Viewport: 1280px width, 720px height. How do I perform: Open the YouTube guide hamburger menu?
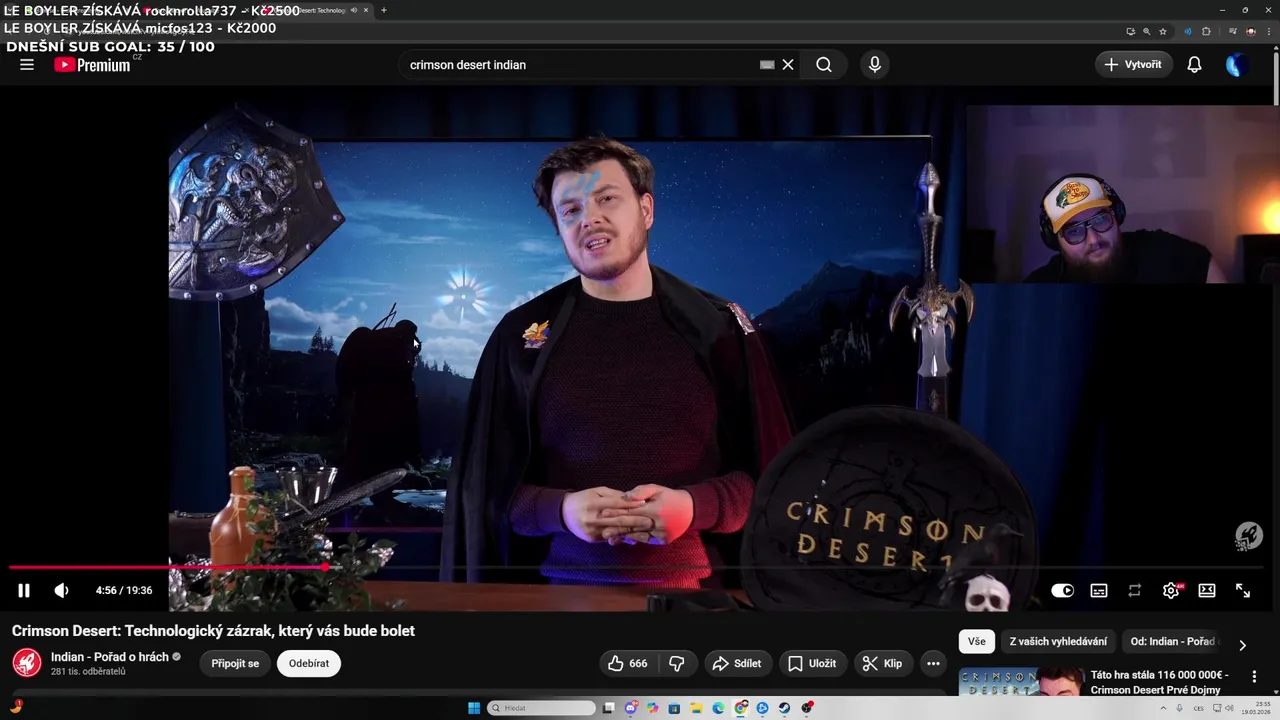[27, 64]
